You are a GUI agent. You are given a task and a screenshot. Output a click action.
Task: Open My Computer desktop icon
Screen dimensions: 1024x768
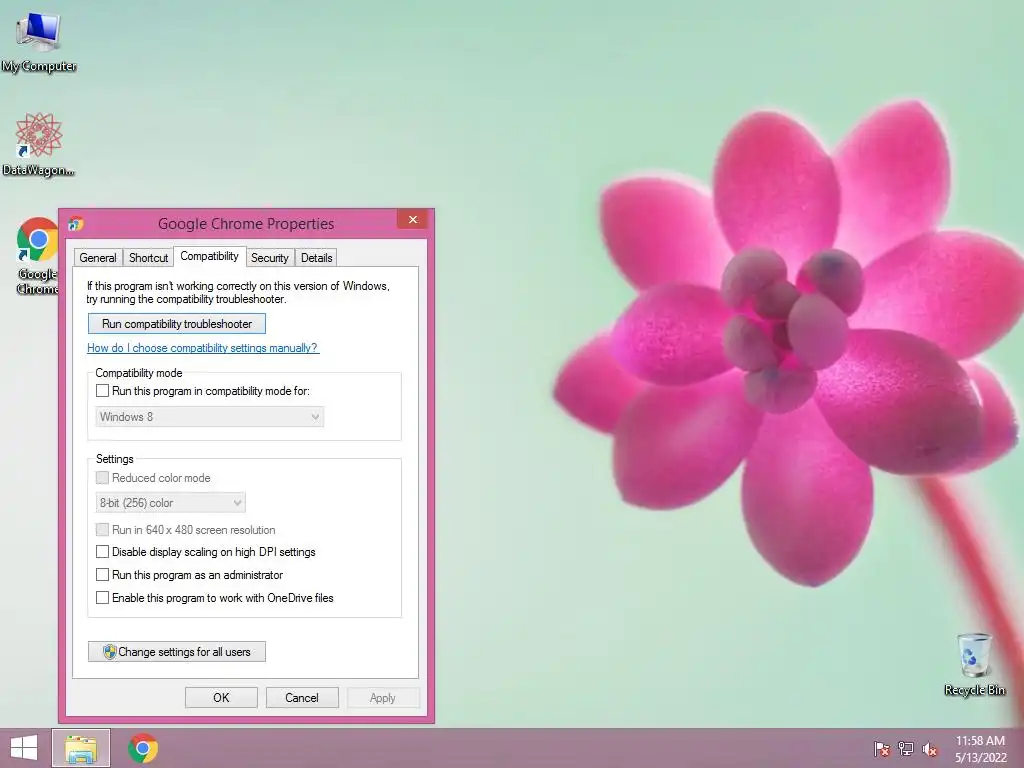click(39, 41)
